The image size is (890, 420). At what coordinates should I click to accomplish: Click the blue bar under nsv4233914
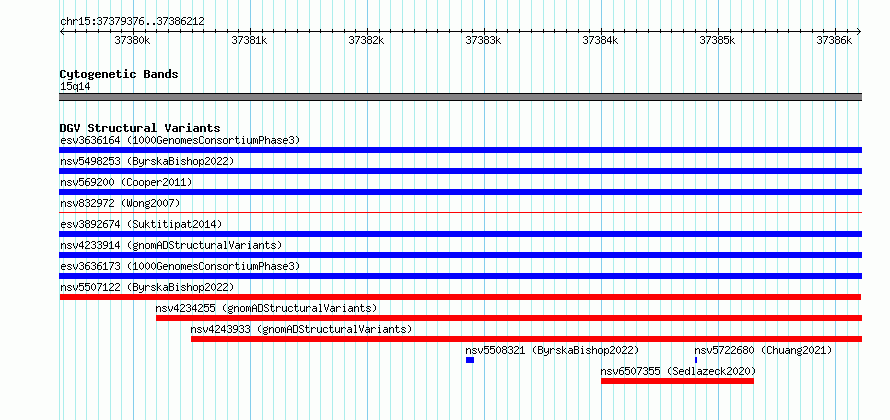tap(460, 255)
